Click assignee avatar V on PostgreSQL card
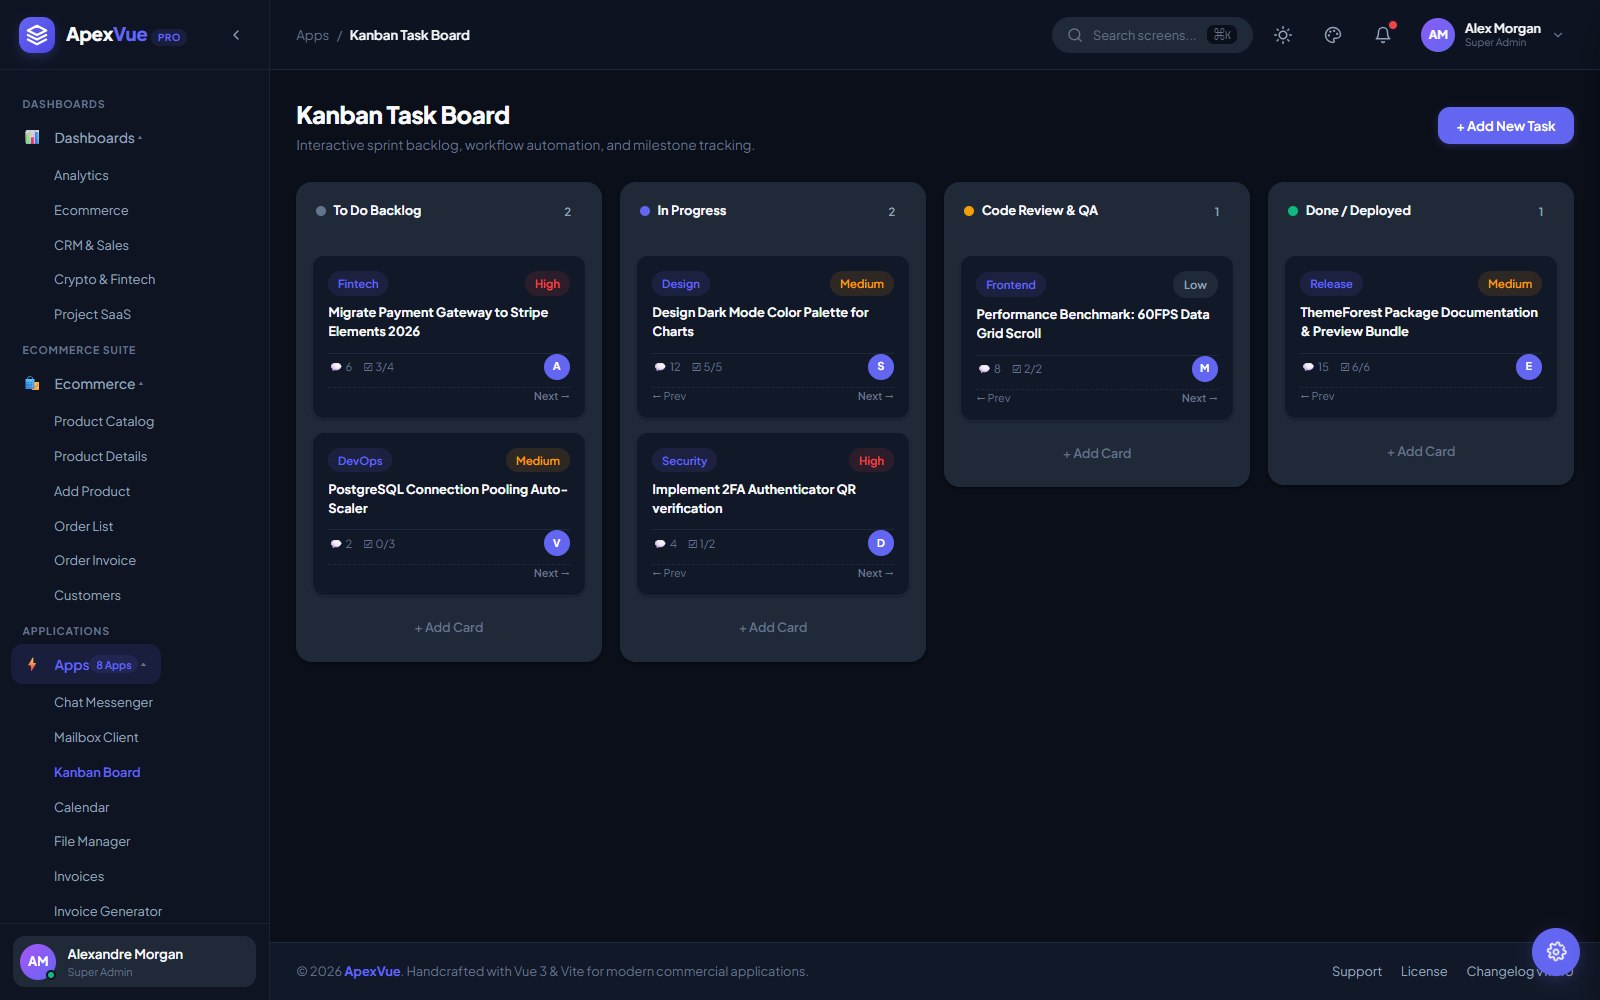 coord(557,543)
